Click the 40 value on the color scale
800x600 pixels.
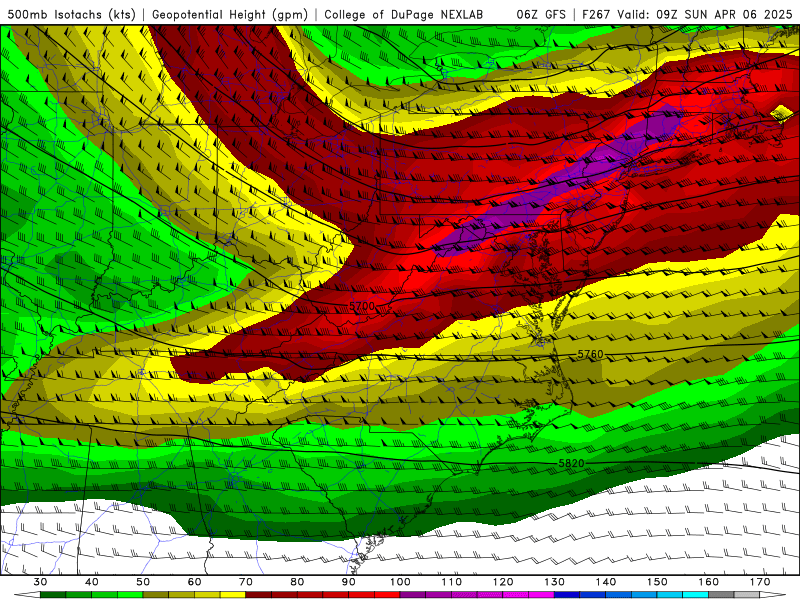(x=92, y=582)
